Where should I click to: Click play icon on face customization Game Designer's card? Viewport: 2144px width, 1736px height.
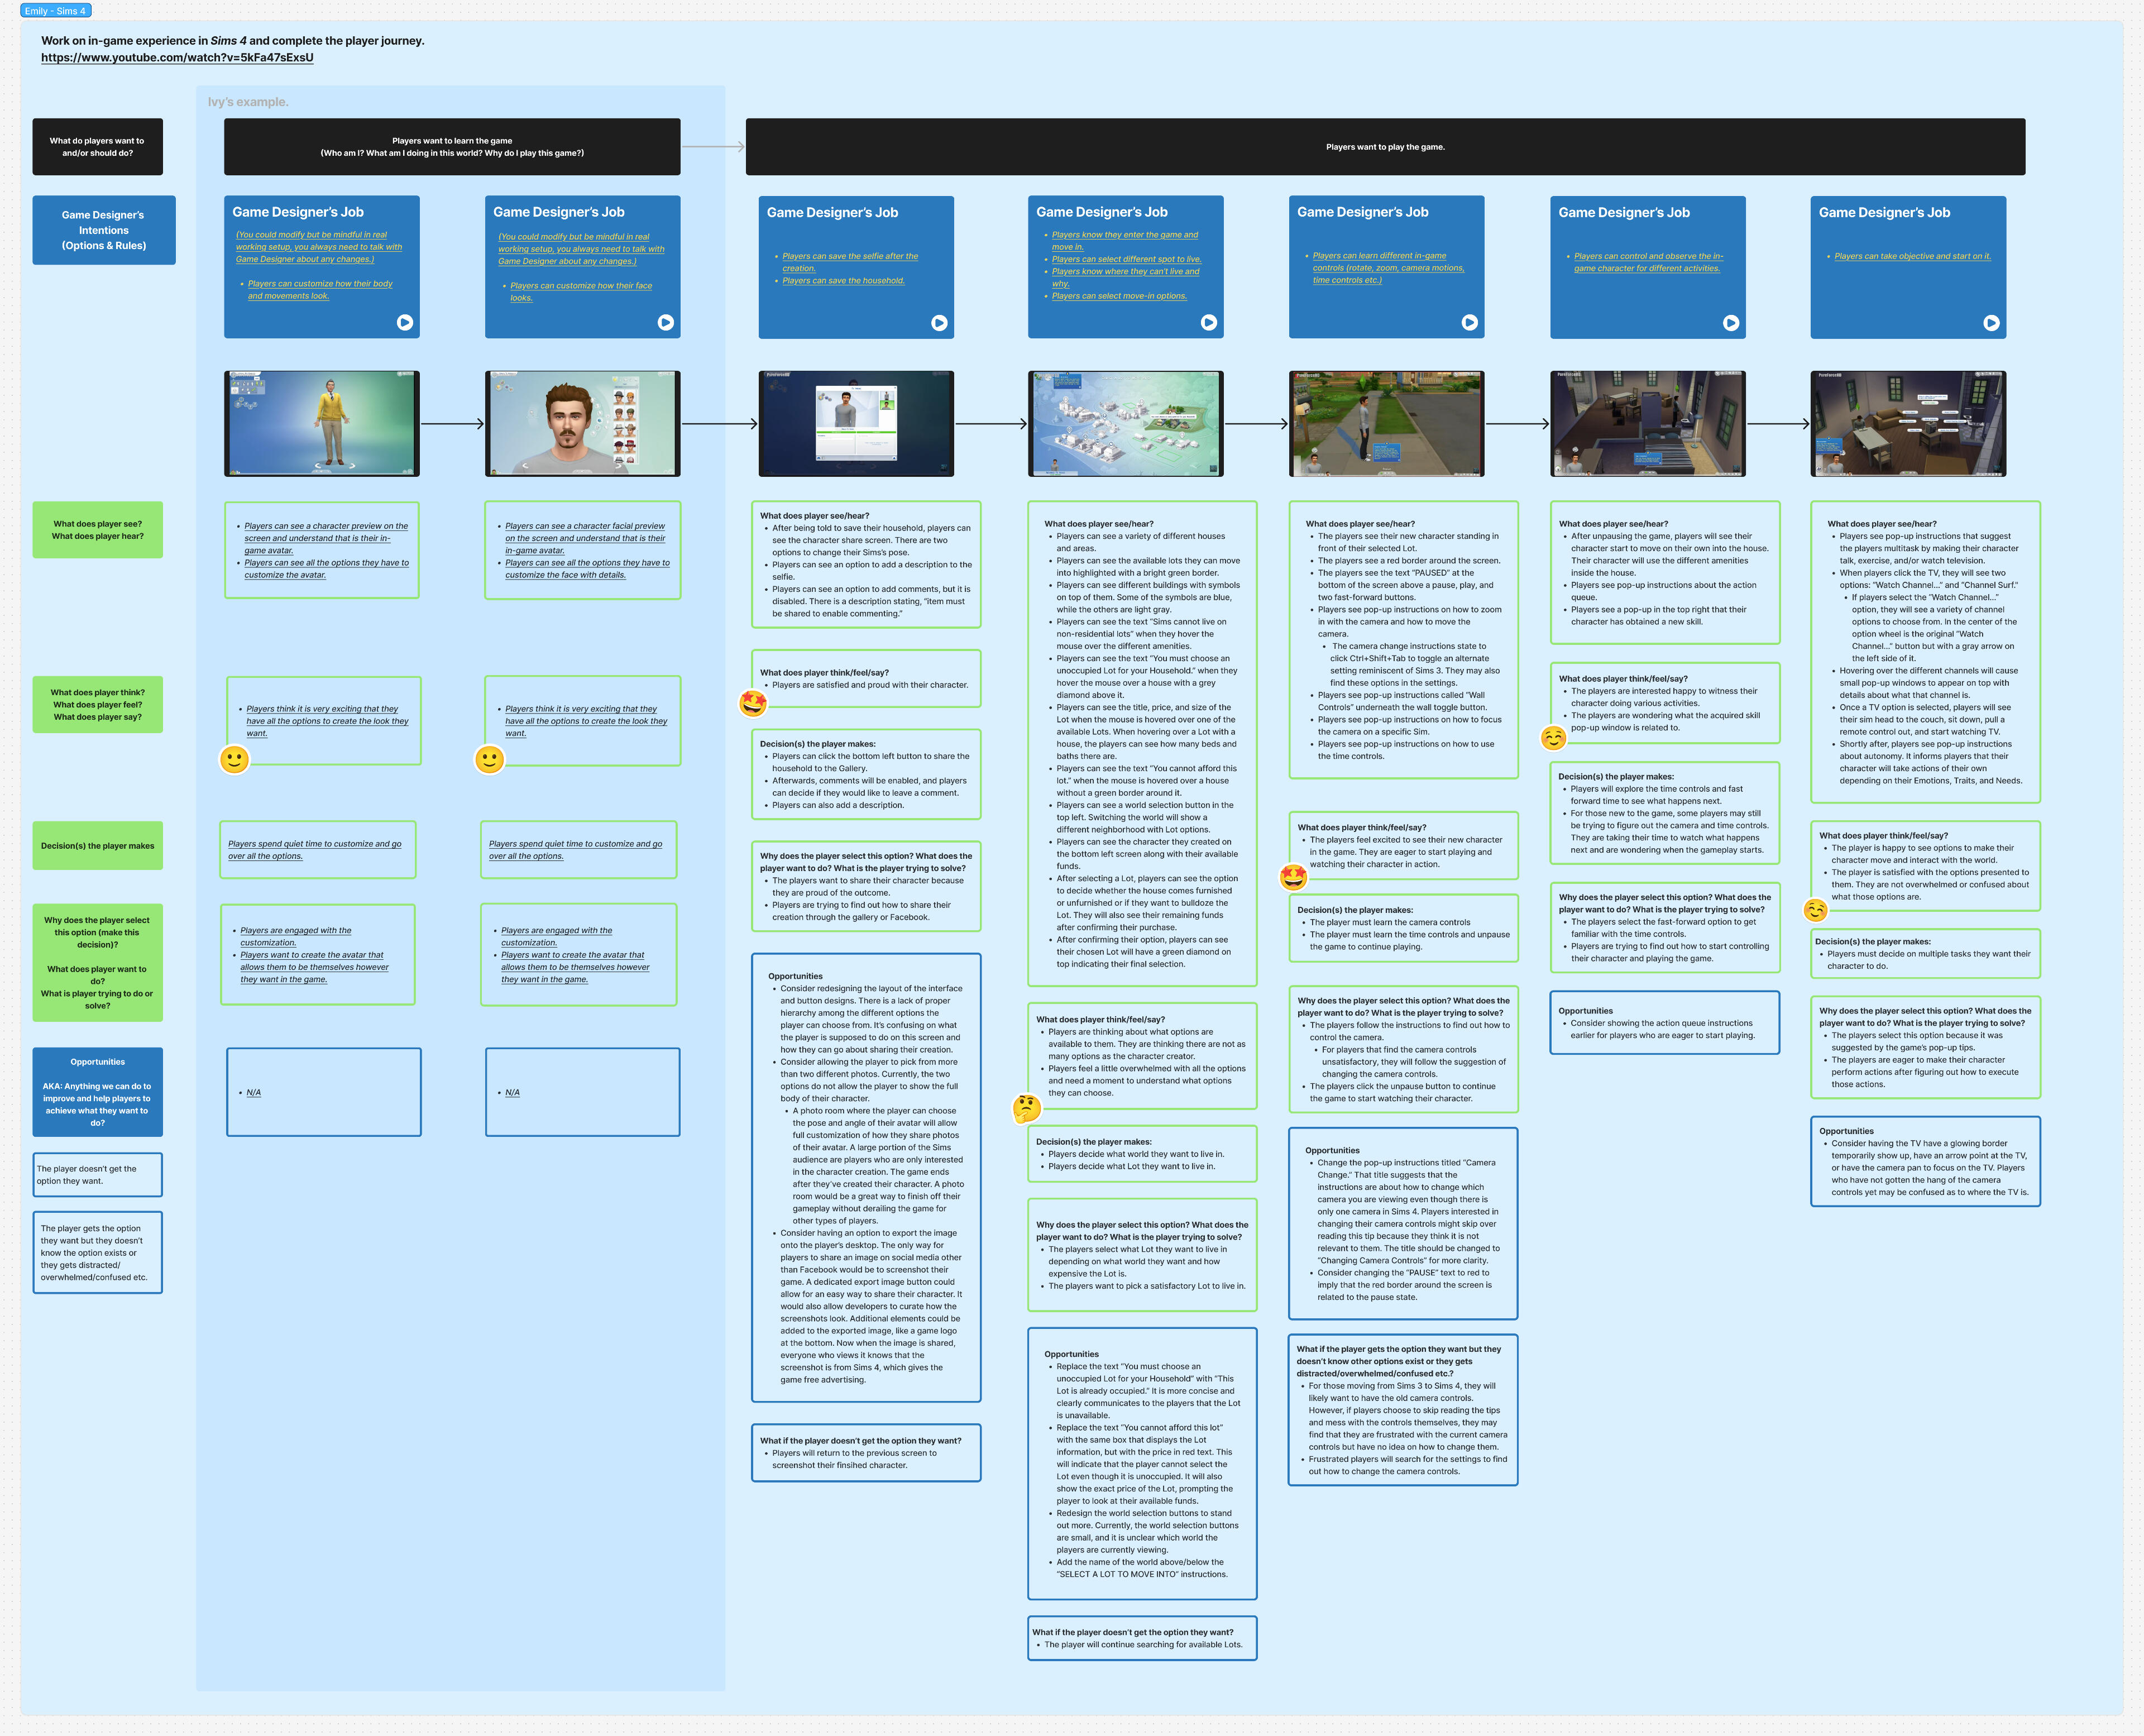tap(665, 322)
